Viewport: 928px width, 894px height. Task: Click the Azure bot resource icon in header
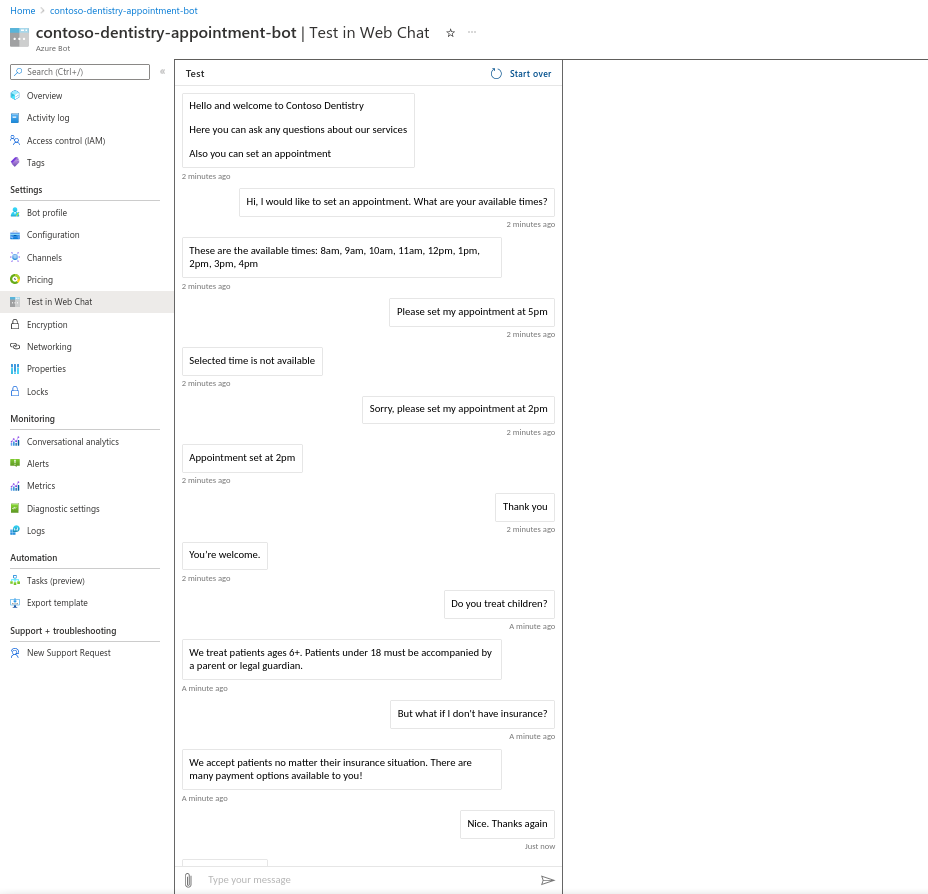pos(20,37)
